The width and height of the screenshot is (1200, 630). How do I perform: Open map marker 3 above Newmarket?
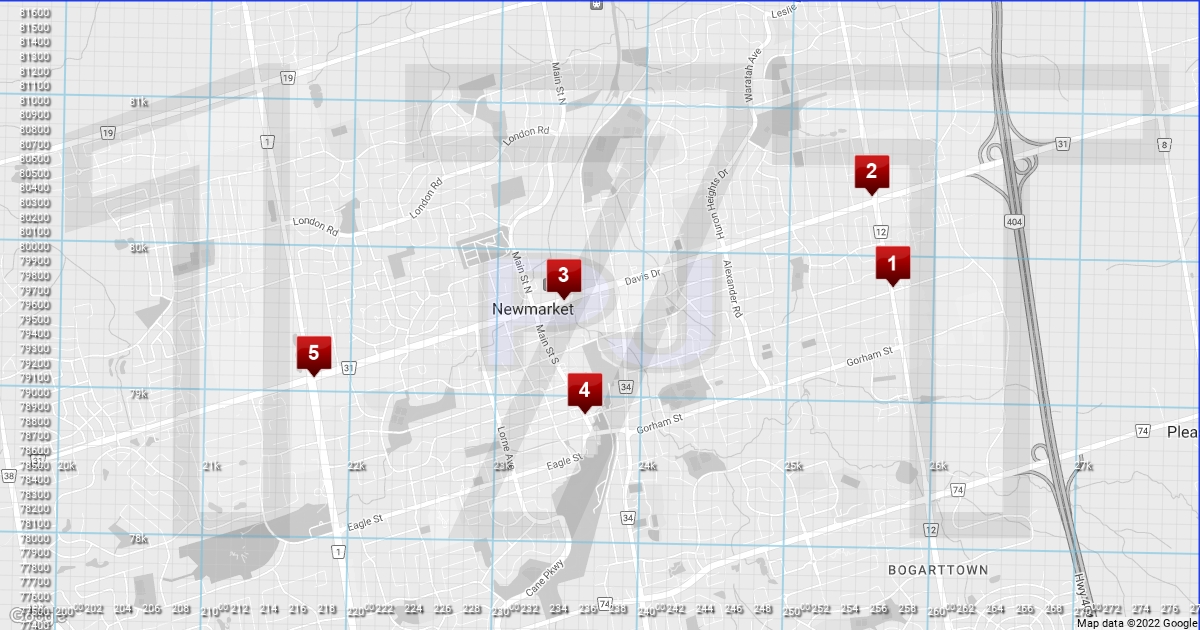(563, 278)
